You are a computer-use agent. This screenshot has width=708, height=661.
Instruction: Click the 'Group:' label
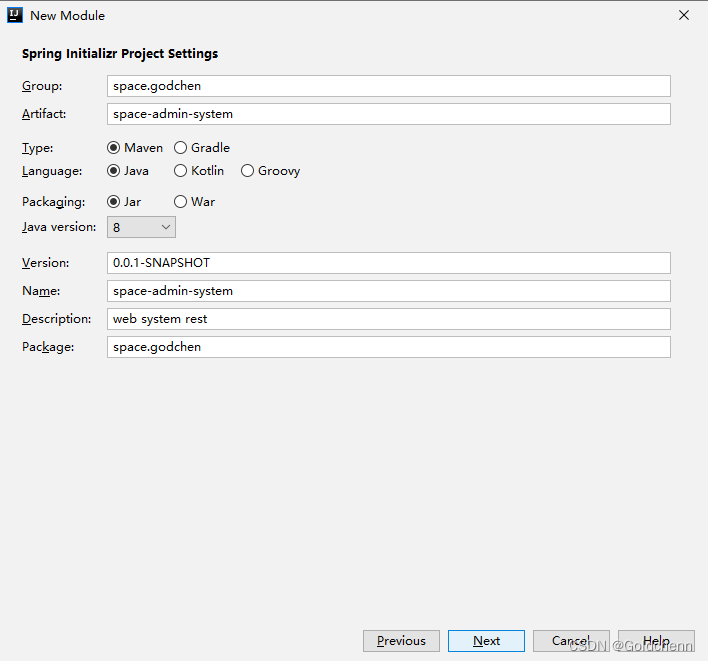tap(42, 86)
